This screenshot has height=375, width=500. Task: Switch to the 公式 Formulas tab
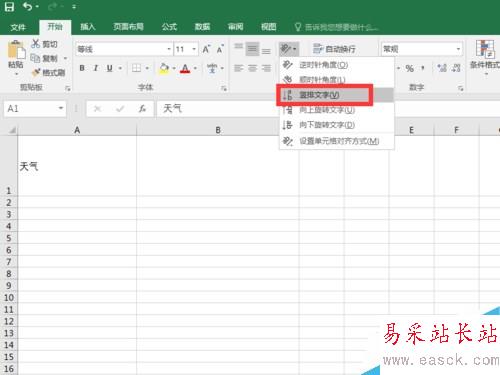[x=169, y=27]
